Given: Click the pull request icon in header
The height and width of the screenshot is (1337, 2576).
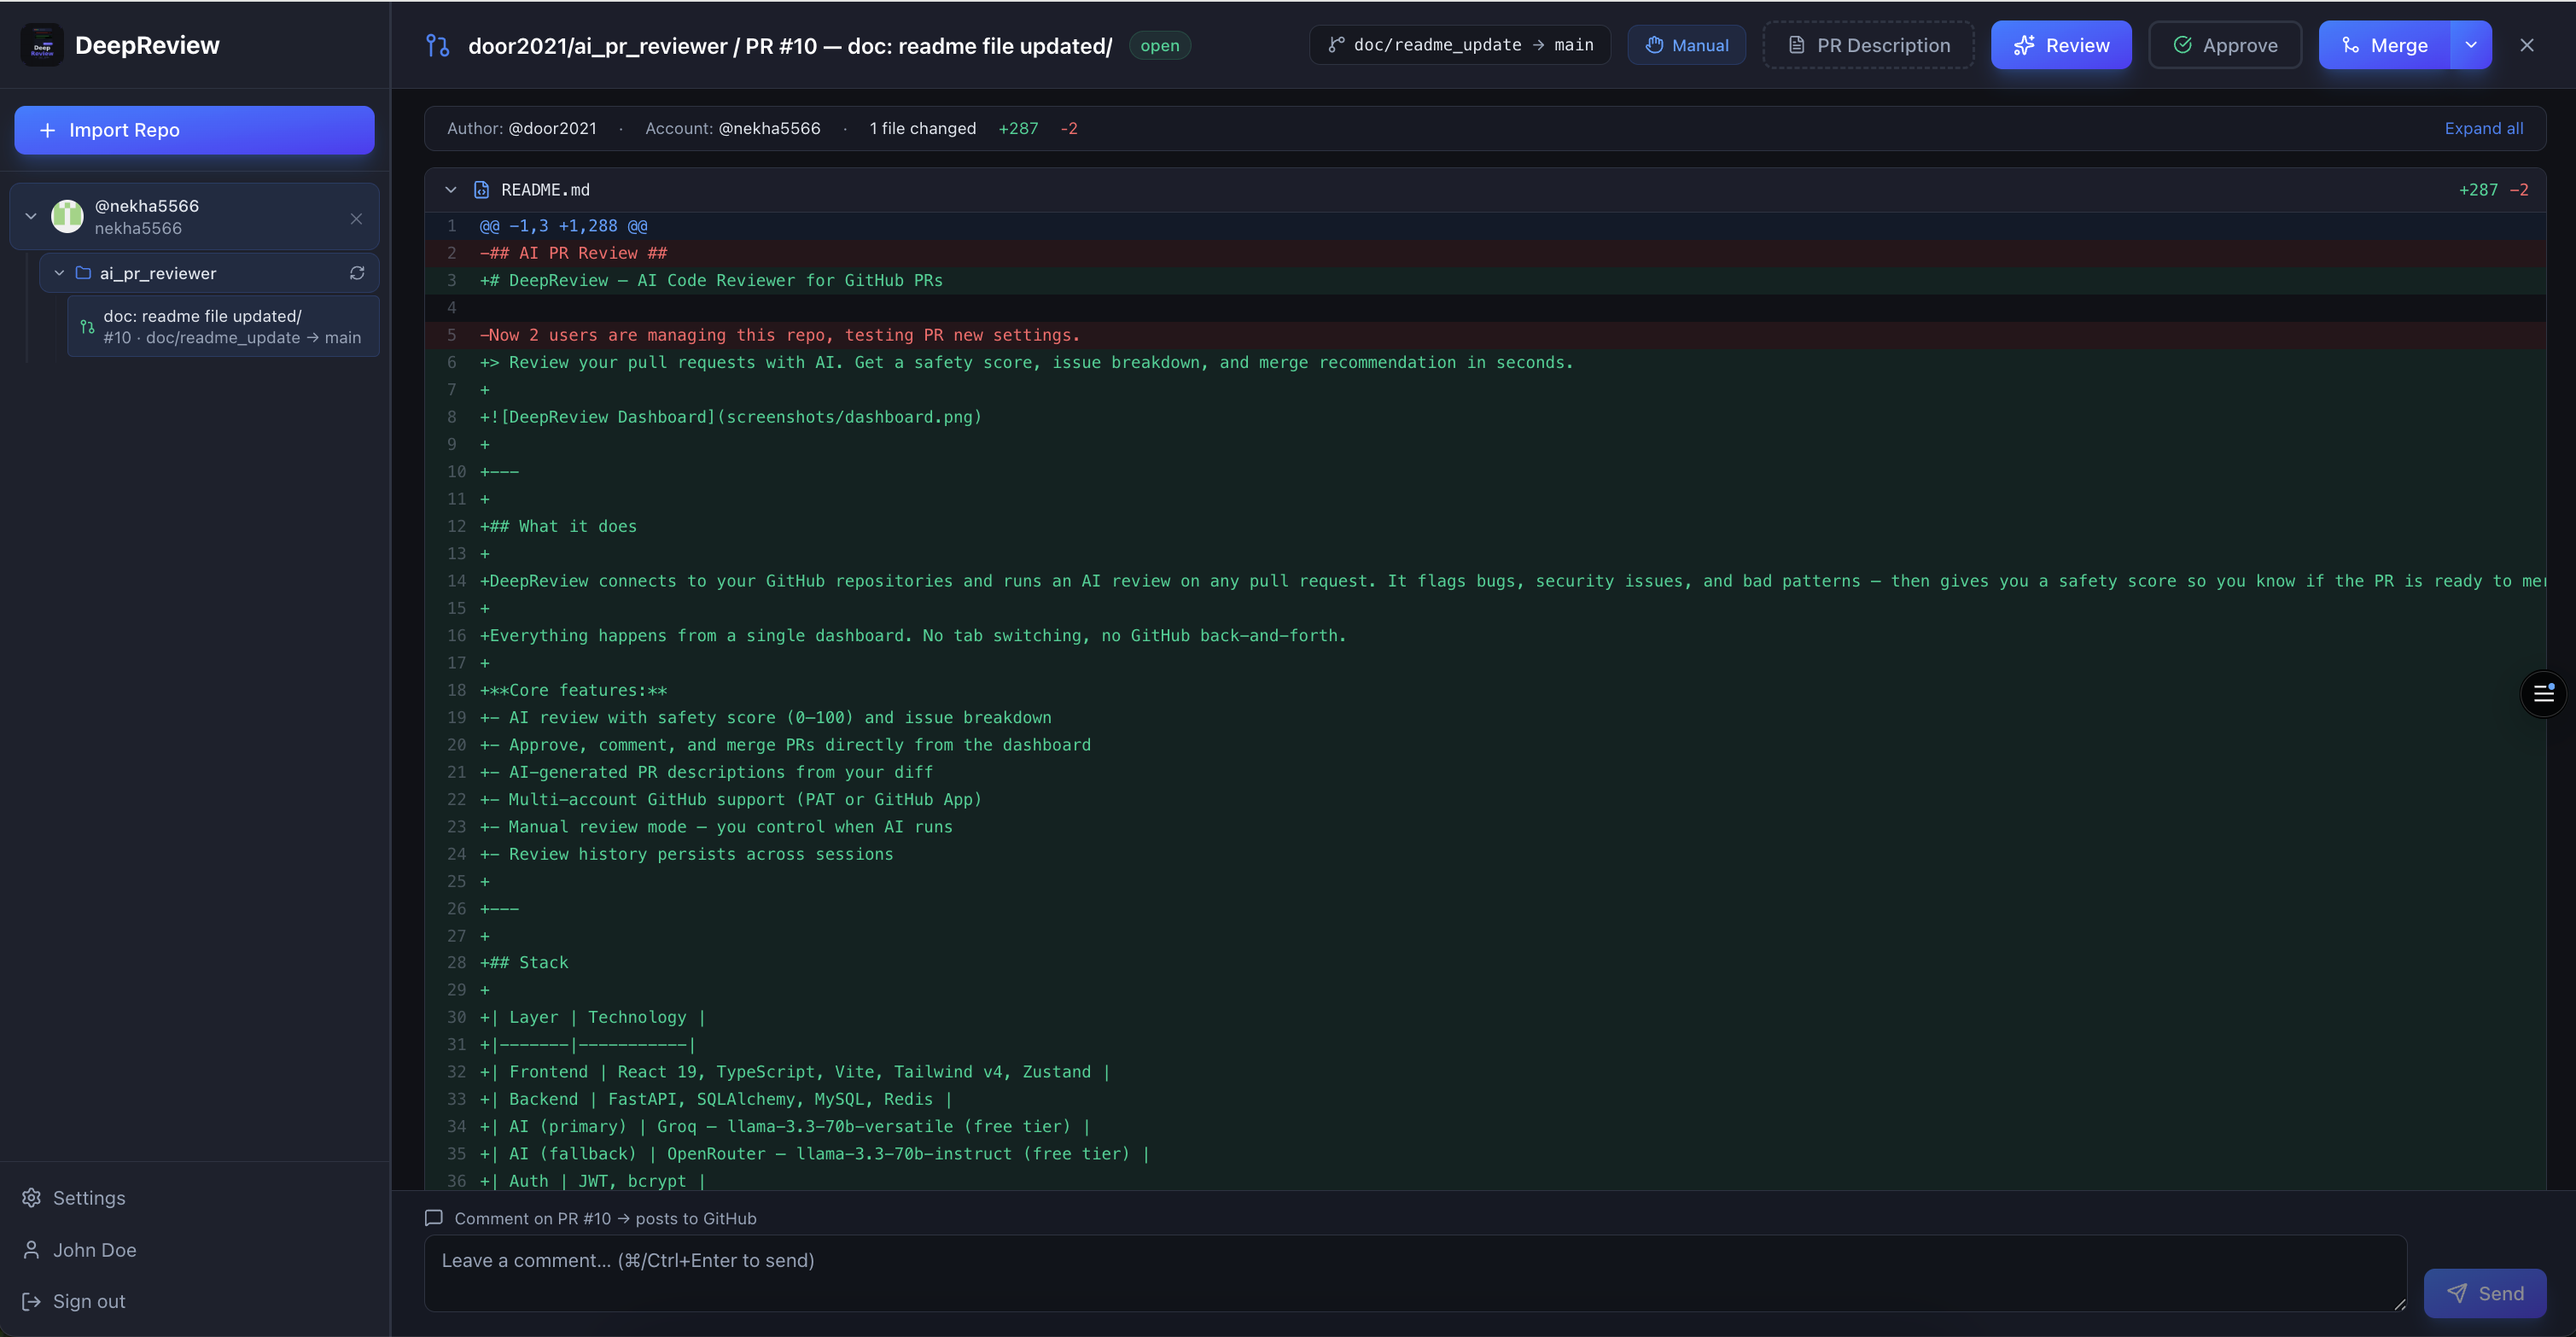Looking at the screenshot, I should click(438, 45).
